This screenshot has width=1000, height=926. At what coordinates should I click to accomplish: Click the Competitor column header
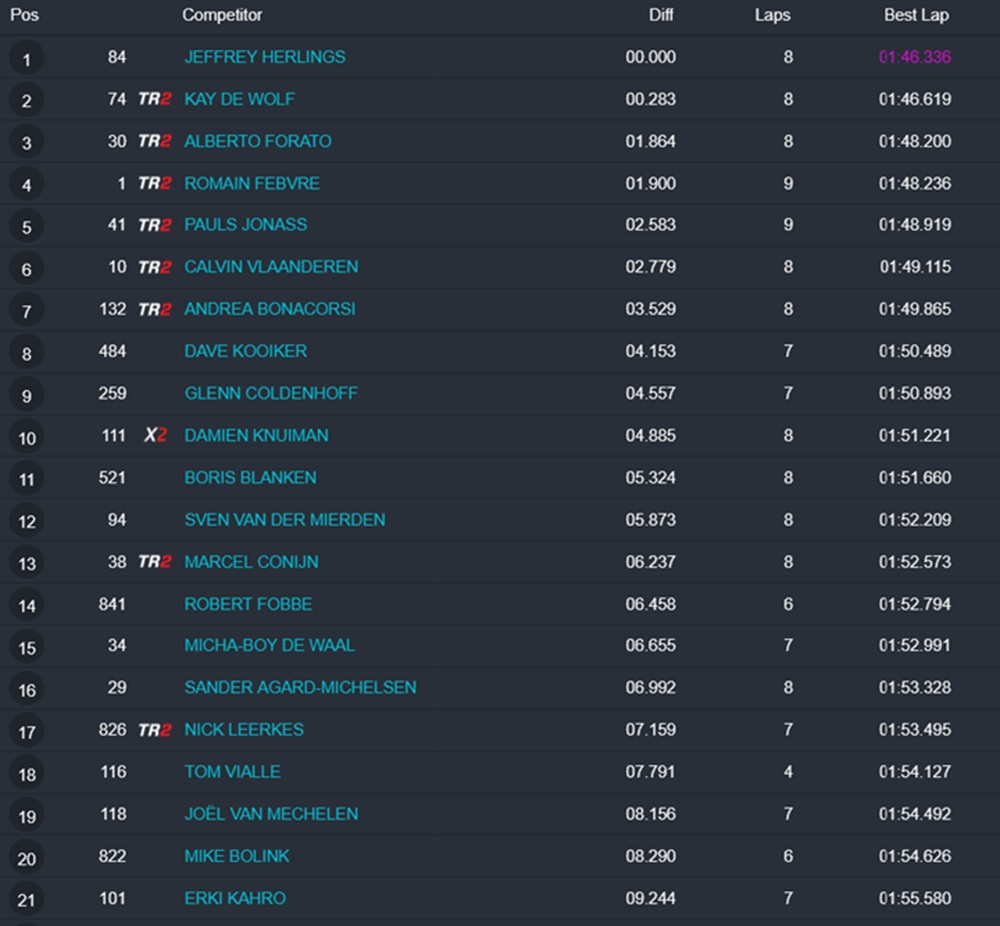[222, 15]
